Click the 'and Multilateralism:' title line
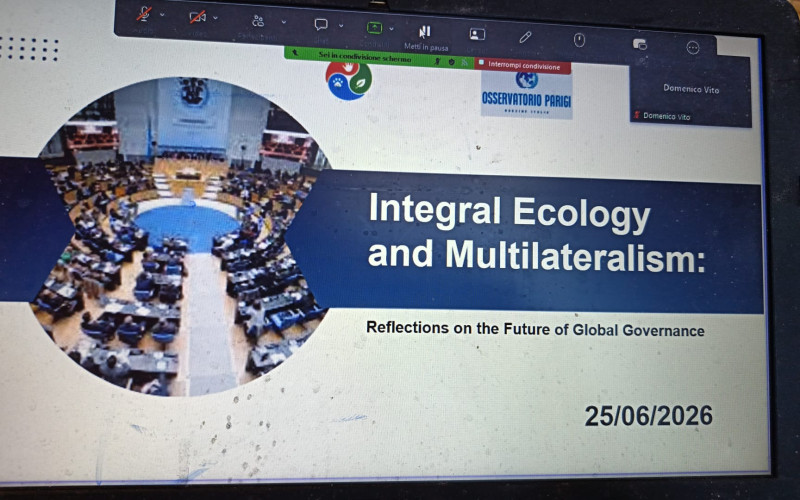 536,255
